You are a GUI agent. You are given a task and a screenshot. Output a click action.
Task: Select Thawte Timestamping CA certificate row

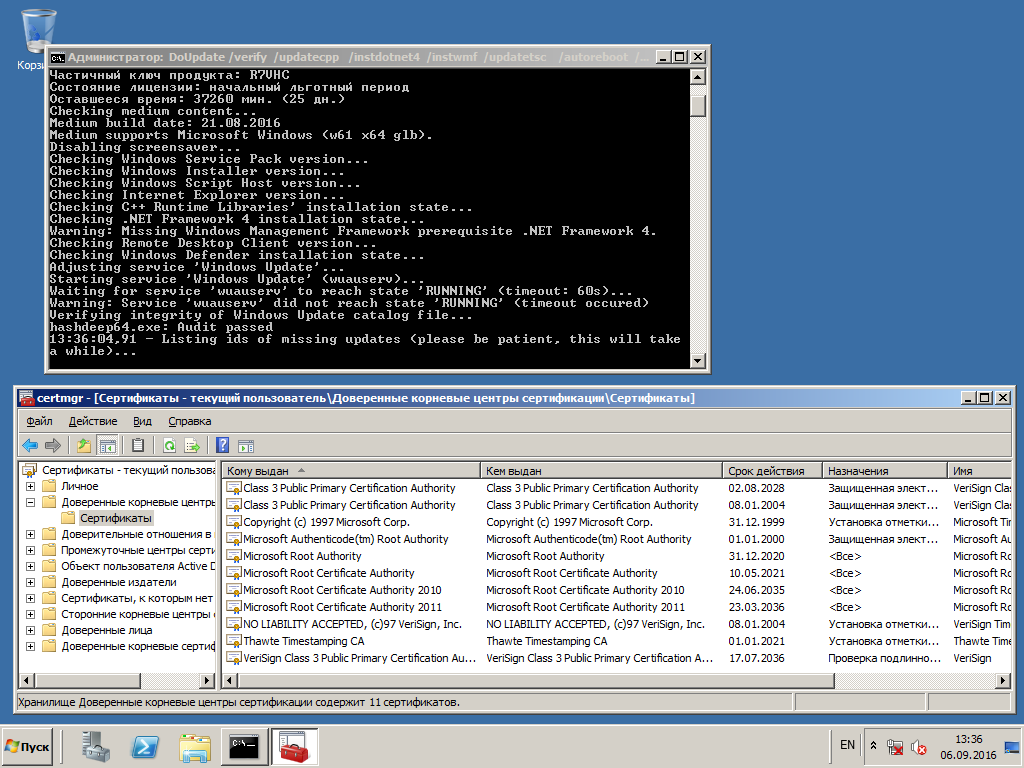point(304,641)
